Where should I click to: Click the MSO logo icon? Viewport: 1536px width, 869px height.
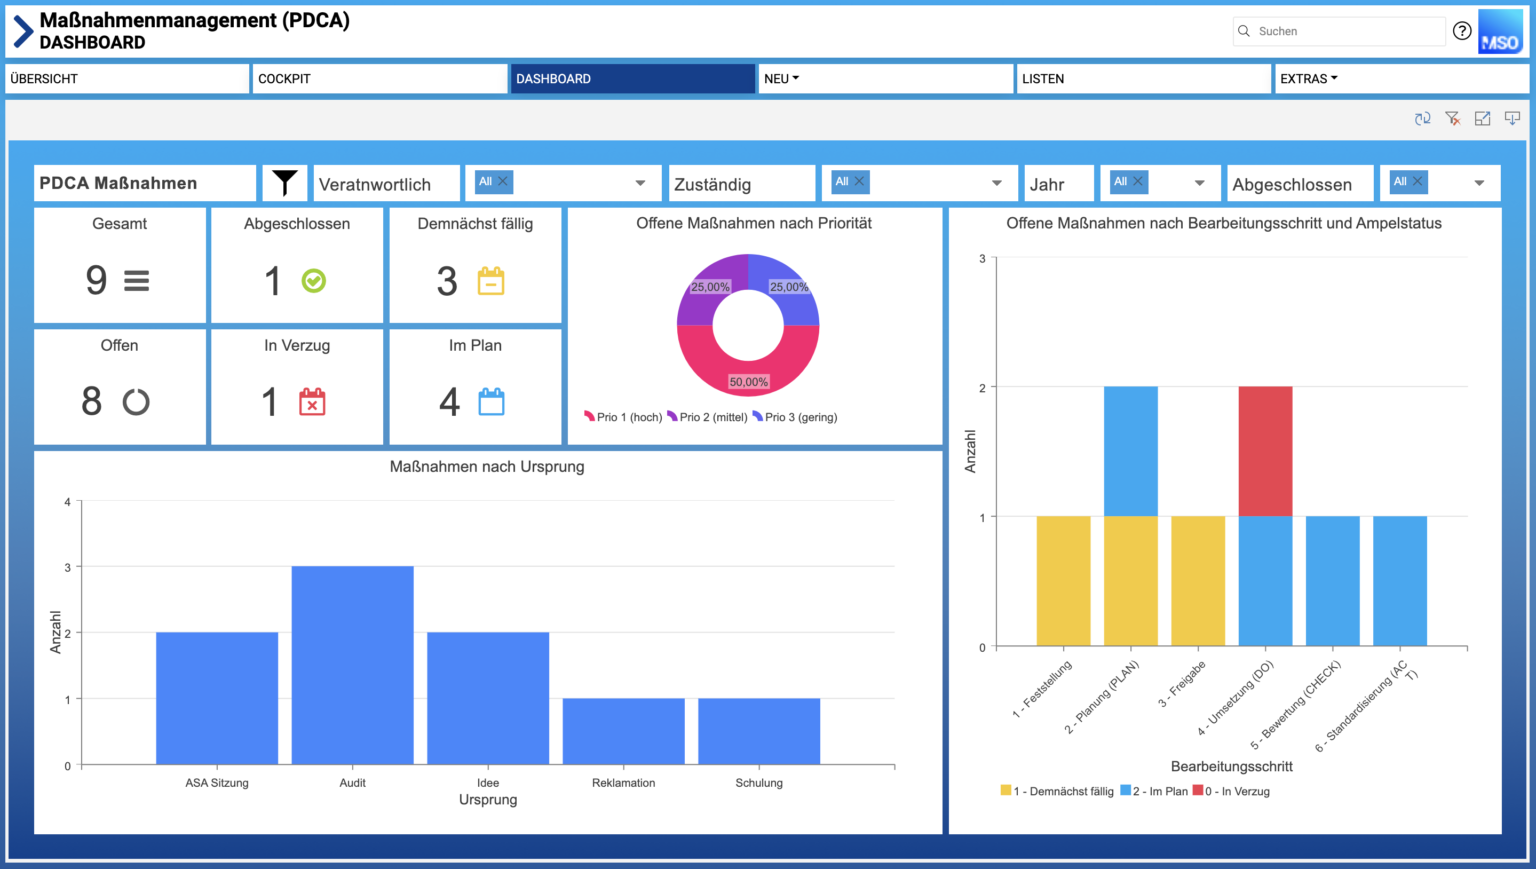(1500, 31)
